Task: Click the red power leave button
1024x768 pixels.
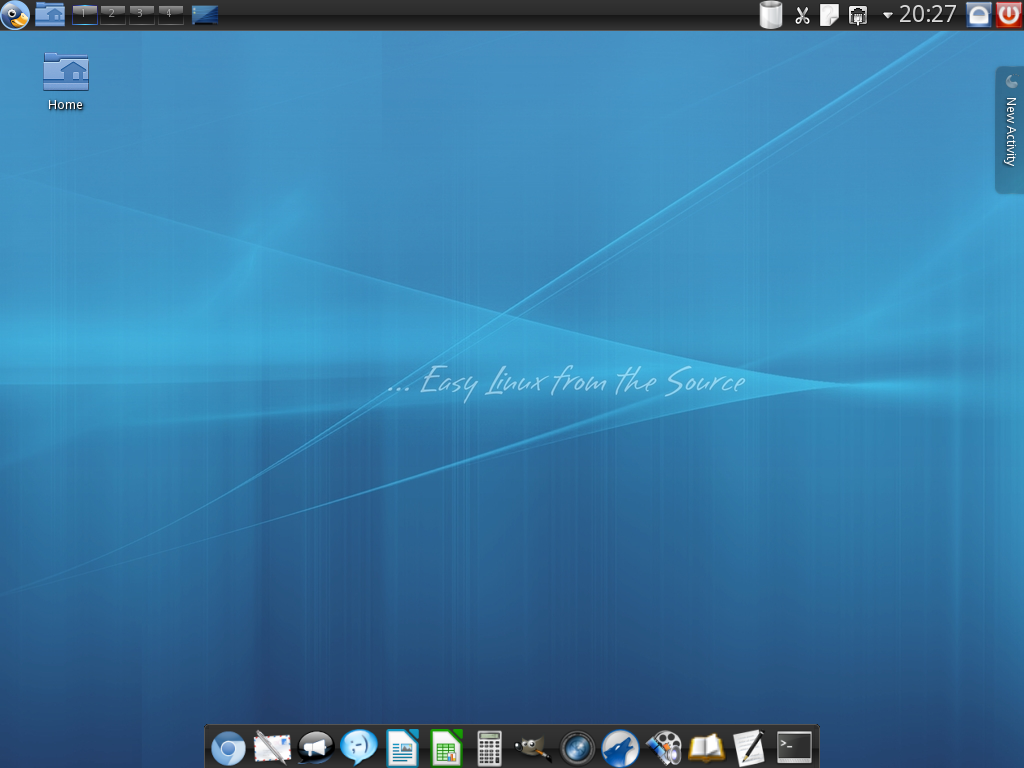Action: [1008, 14]
